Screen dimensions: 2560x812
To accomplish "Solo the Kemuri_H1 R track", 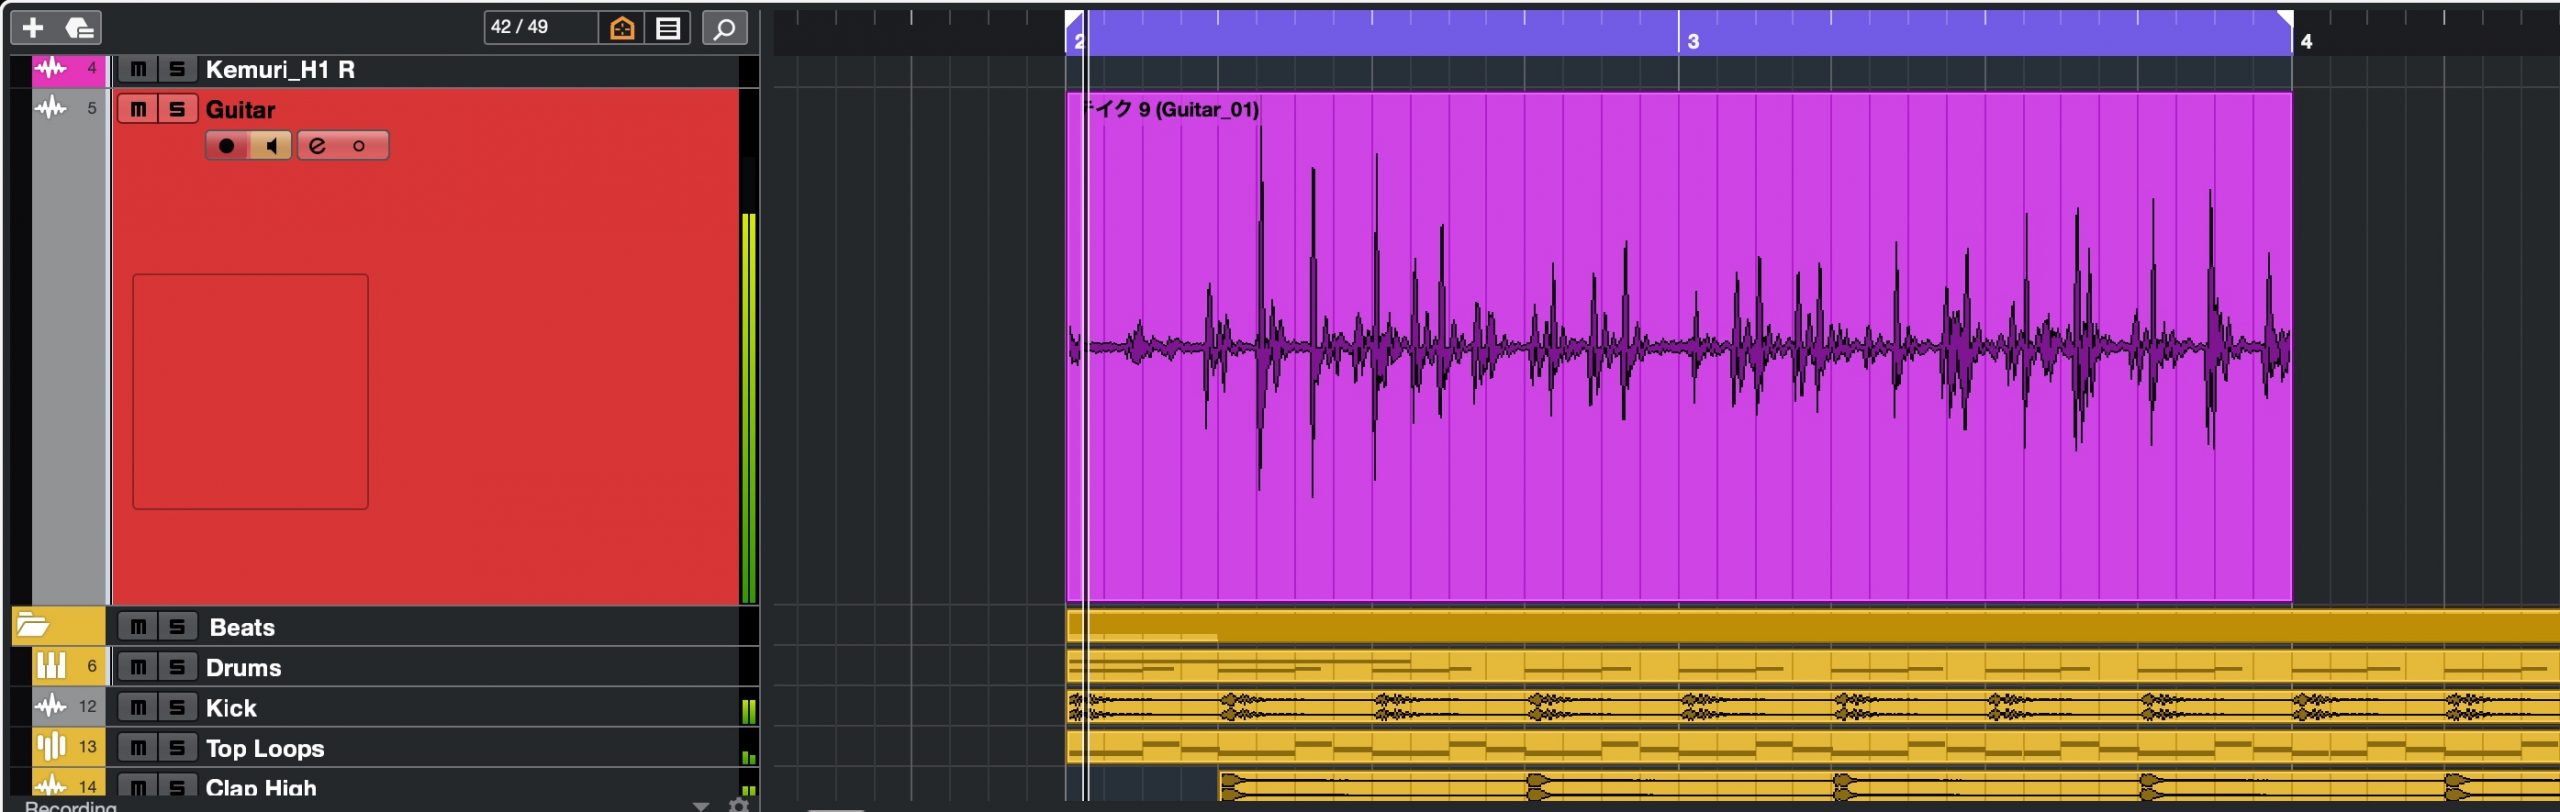I will [x=177, y=69].
